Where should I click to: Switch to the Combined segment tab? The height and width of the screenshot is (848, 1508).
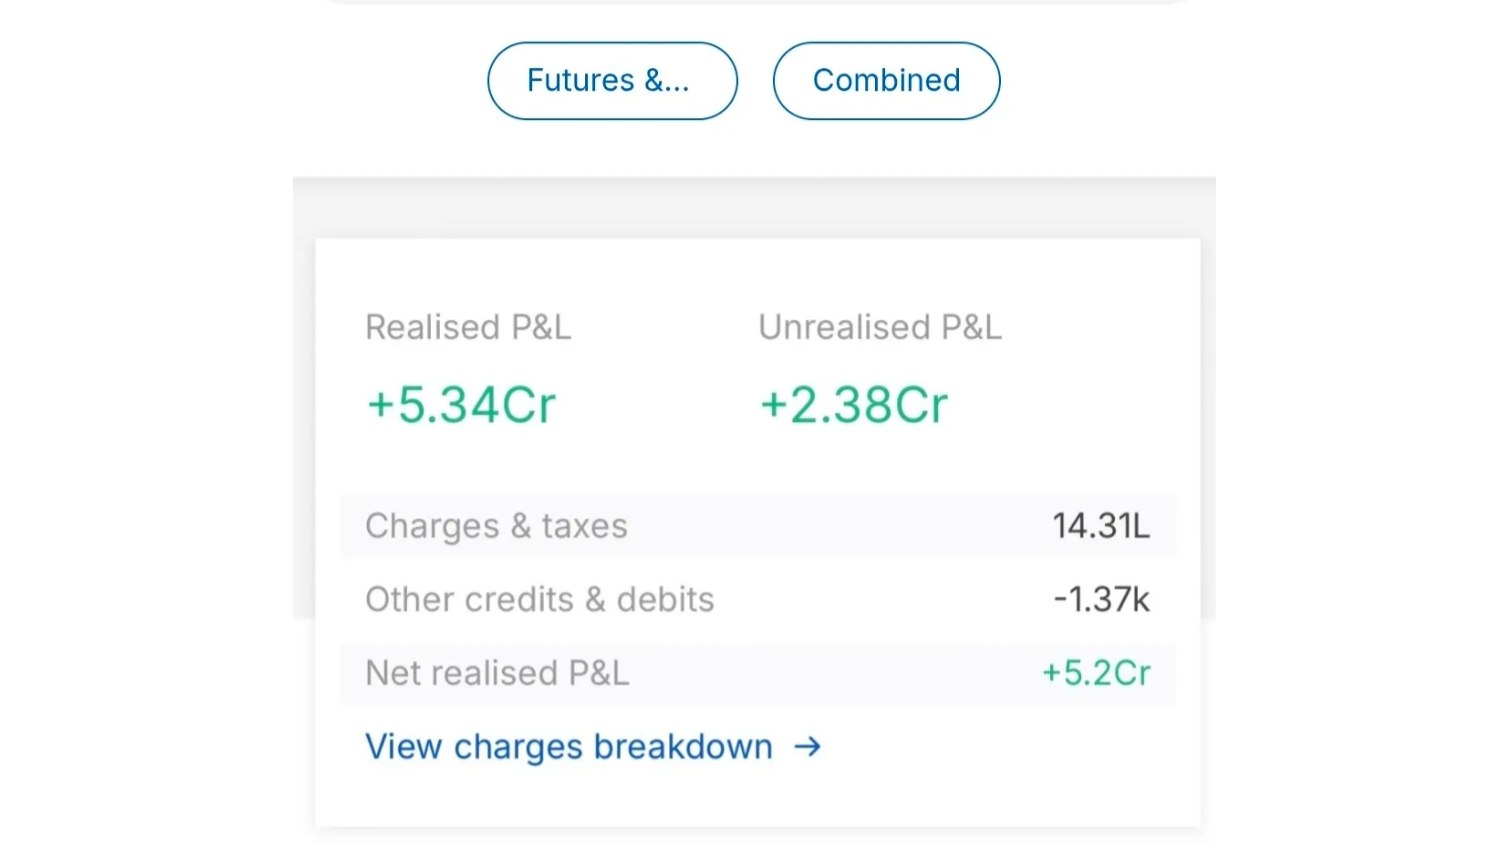click(886, 80)
